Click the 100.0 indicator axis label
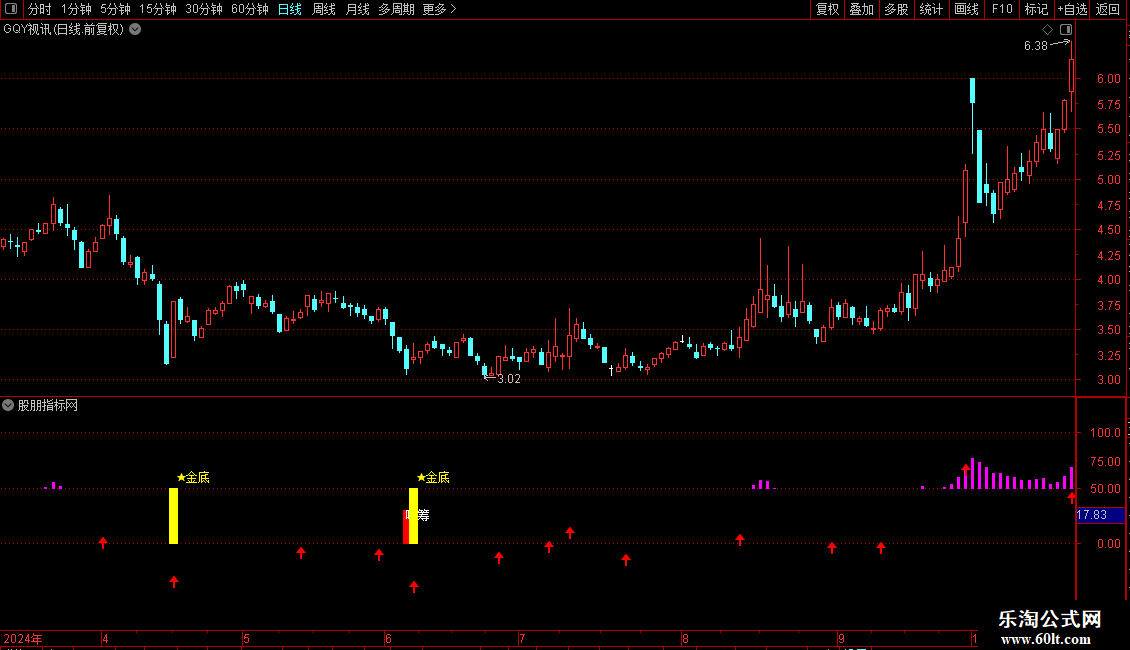 pyautogui.click(x=1105, y=433)
